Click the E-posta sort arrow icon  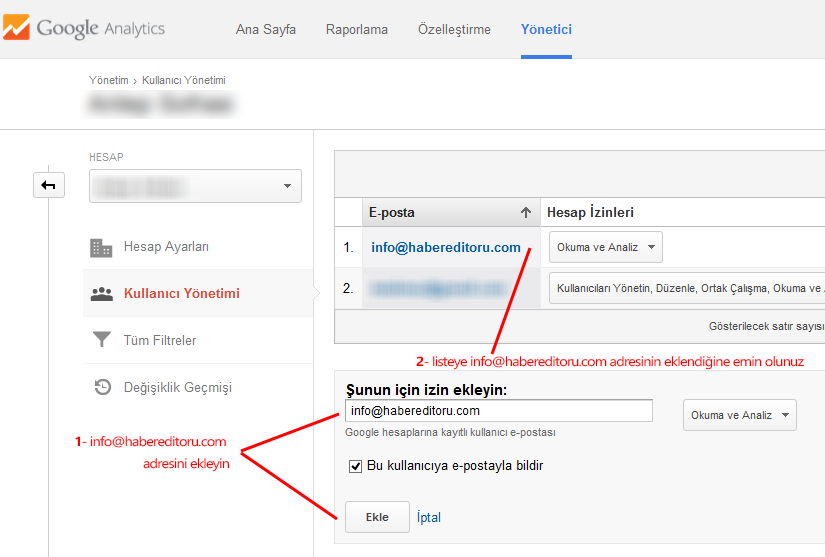click(526, 212)
